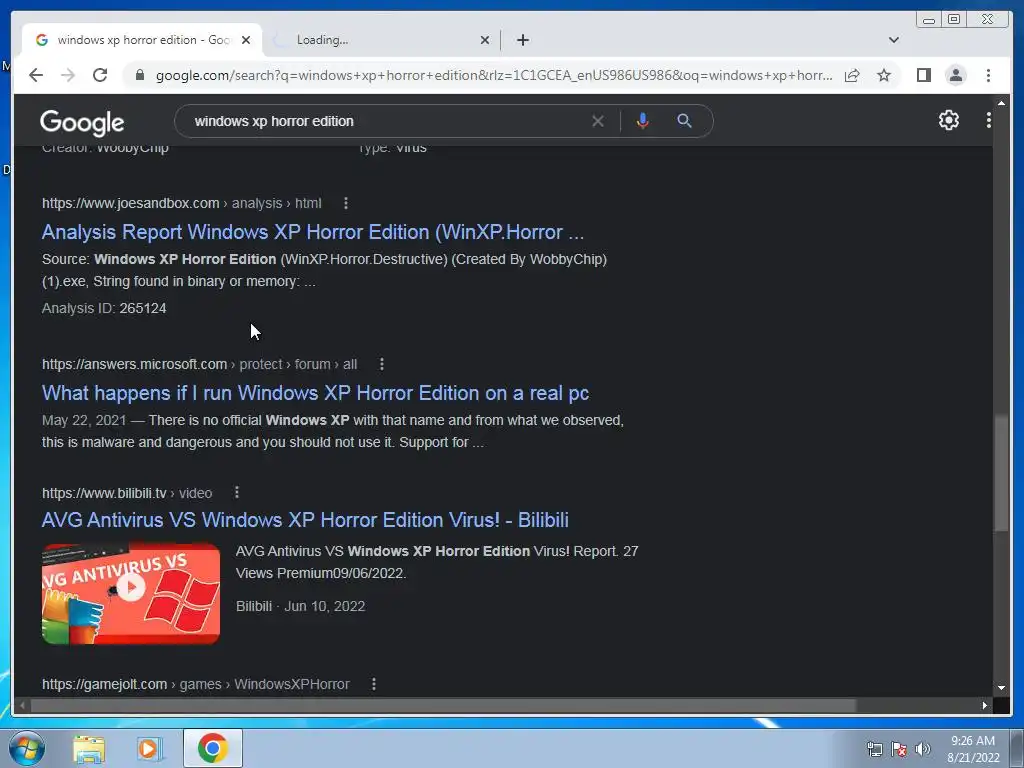1024x768 pixels.
Task: Open 'What happens if I run Windows XP Horror Edition' result
Action: 315,393
